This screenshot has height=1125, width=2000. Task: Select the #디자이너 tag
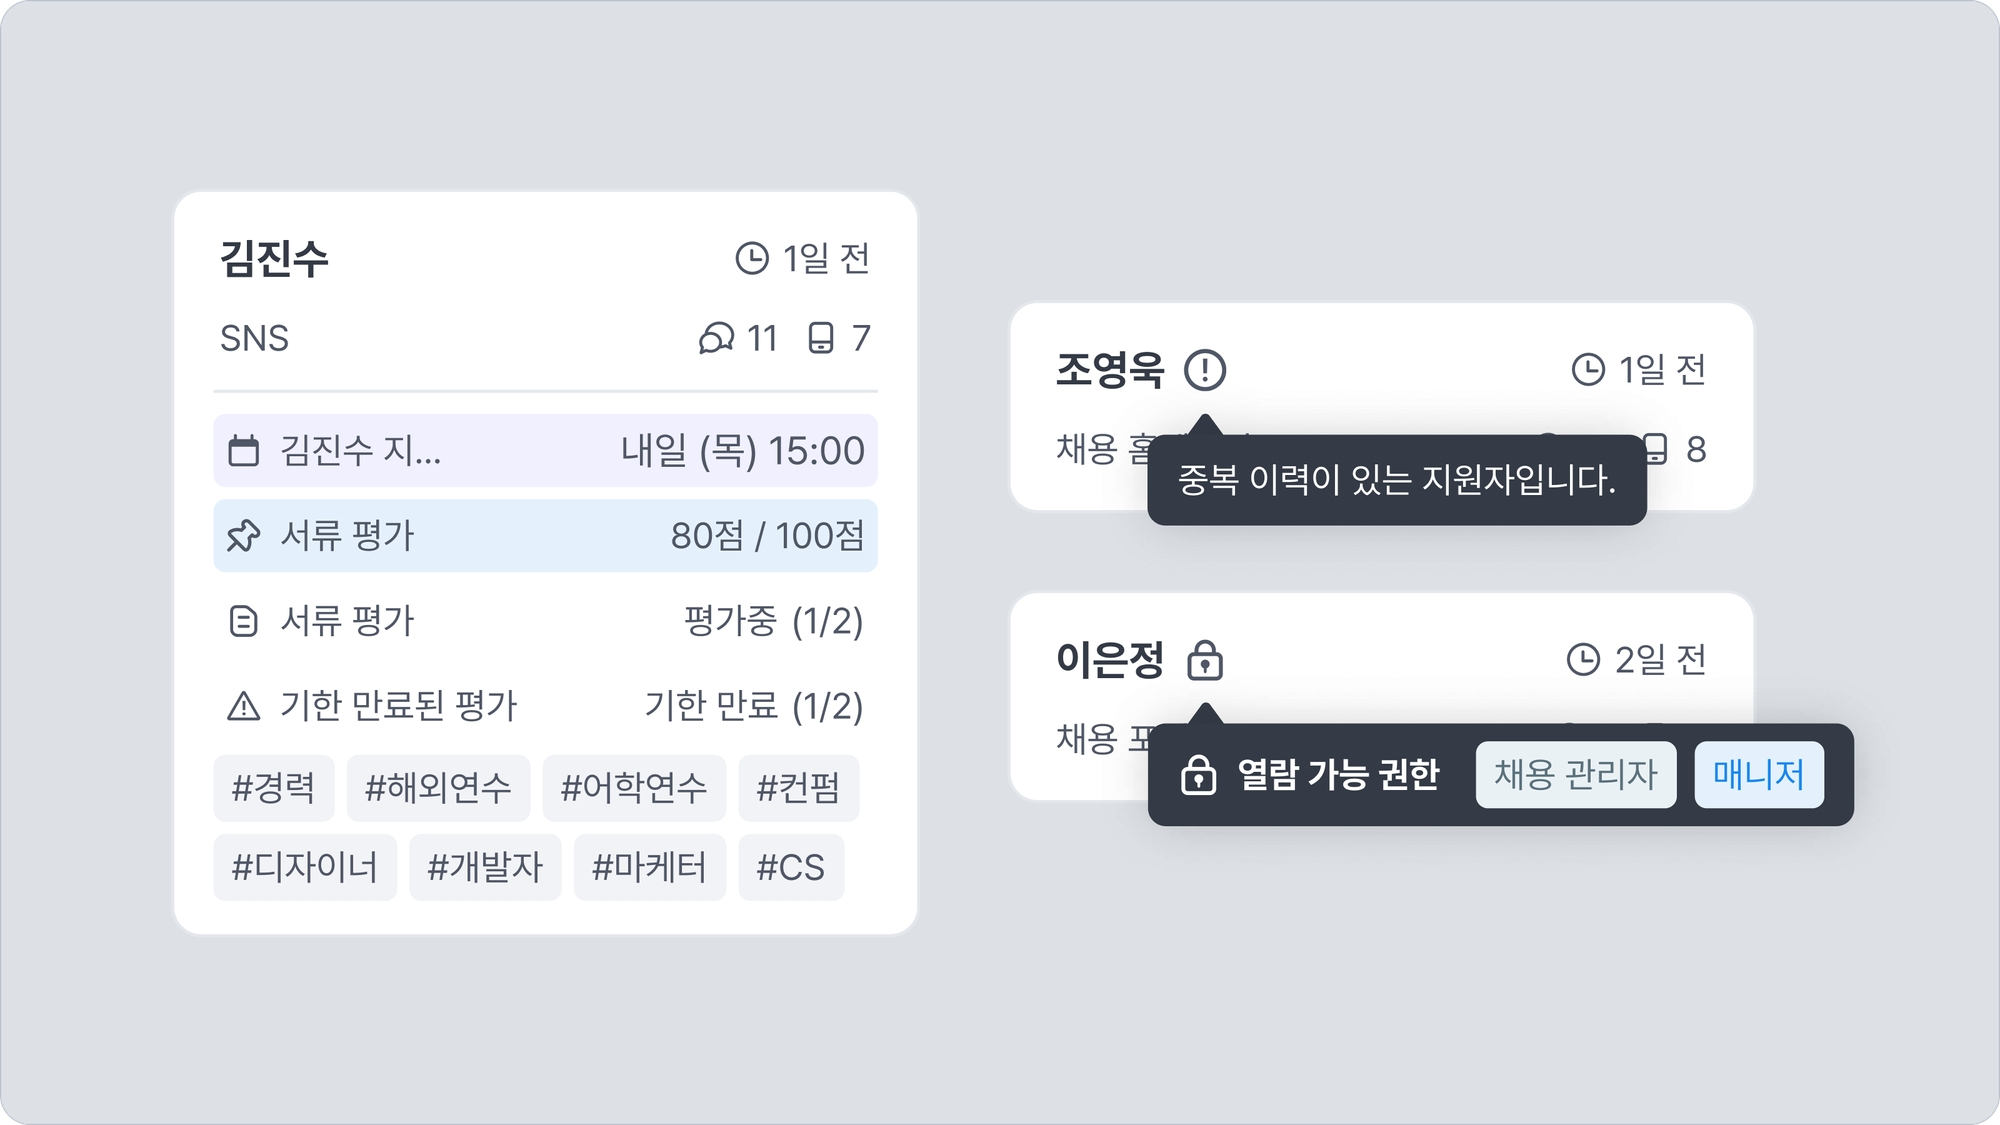[x=305, y=867]
